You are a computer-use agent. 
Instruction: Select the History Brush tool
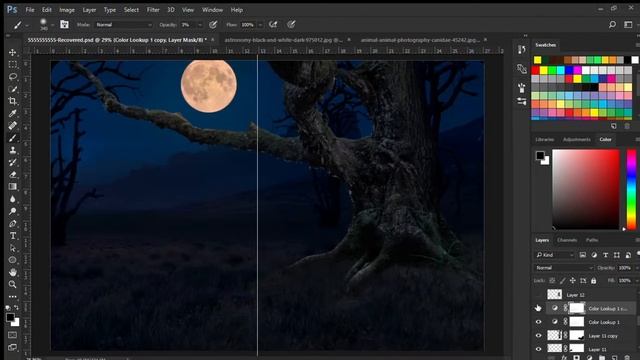point(13,162)
